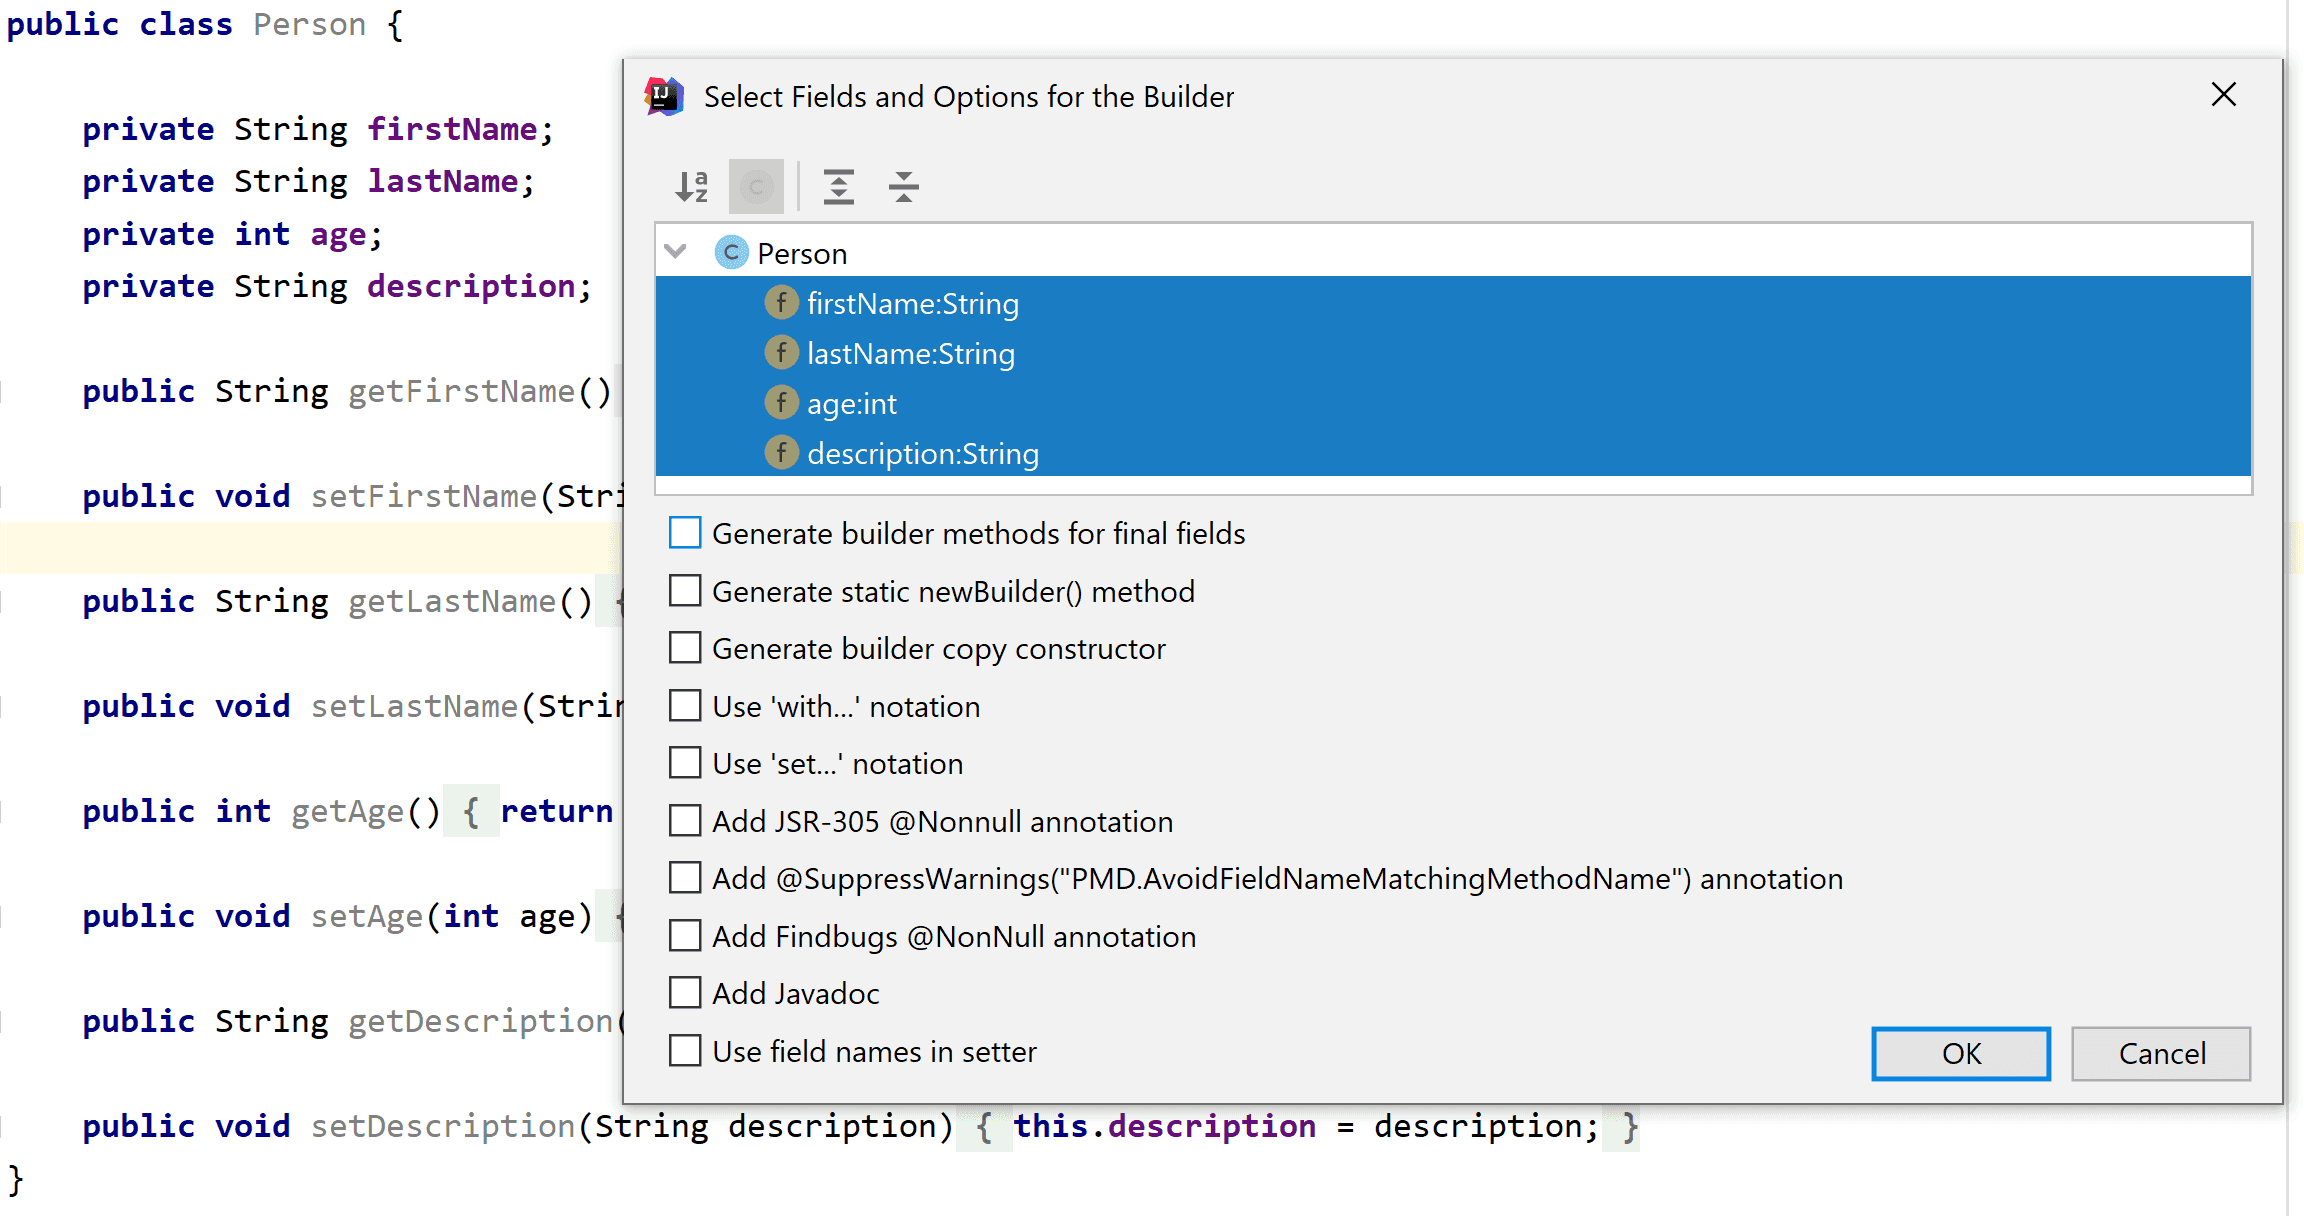Image resolution: width=2304 pixels, height=1216 pixels.
Task: Enable the Add Javadoc option
Action: click(685, 993)
